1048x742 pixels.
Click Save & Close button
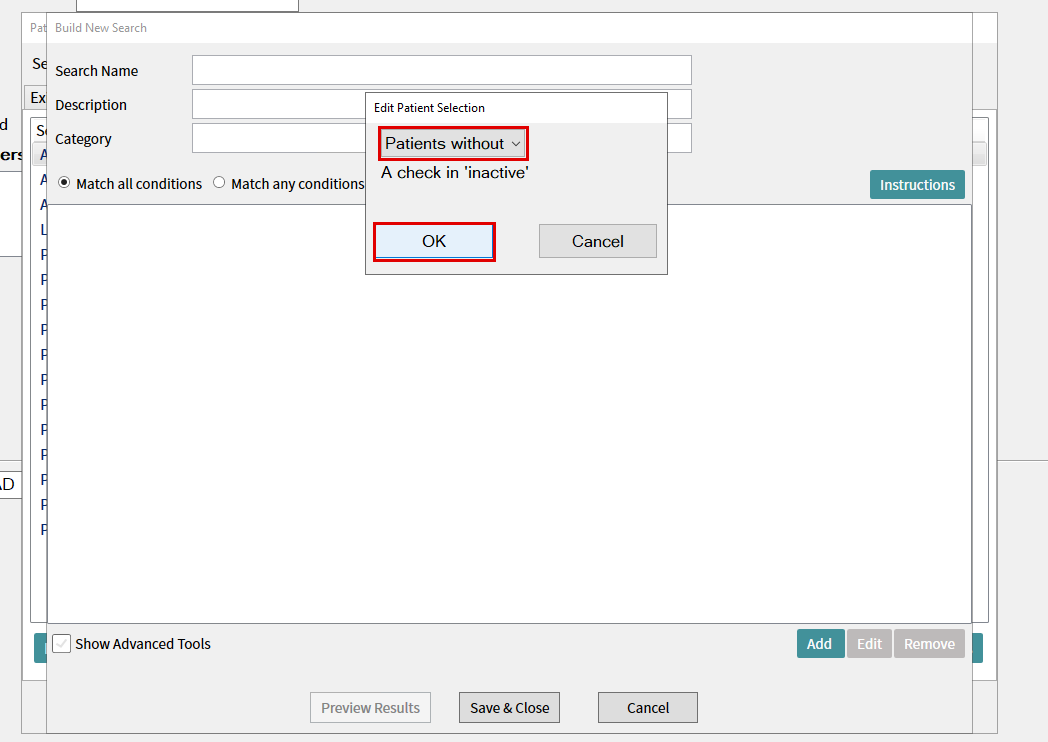[509, 708]
